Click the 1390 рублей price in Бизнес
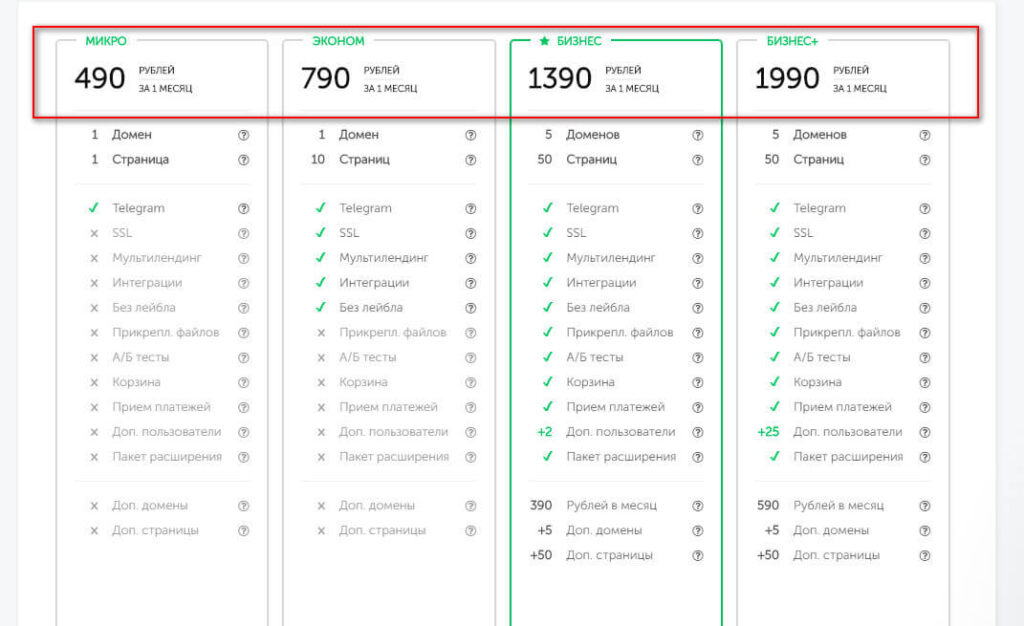The image size is (1024, 626). (x=560, y=78)
